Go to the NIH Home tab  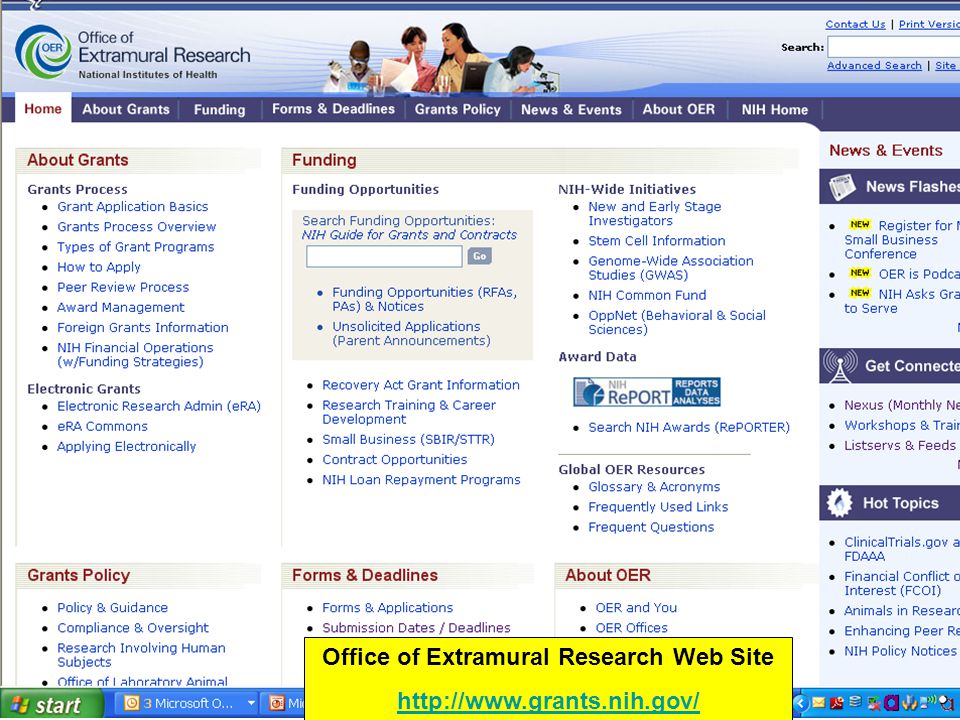774,110
